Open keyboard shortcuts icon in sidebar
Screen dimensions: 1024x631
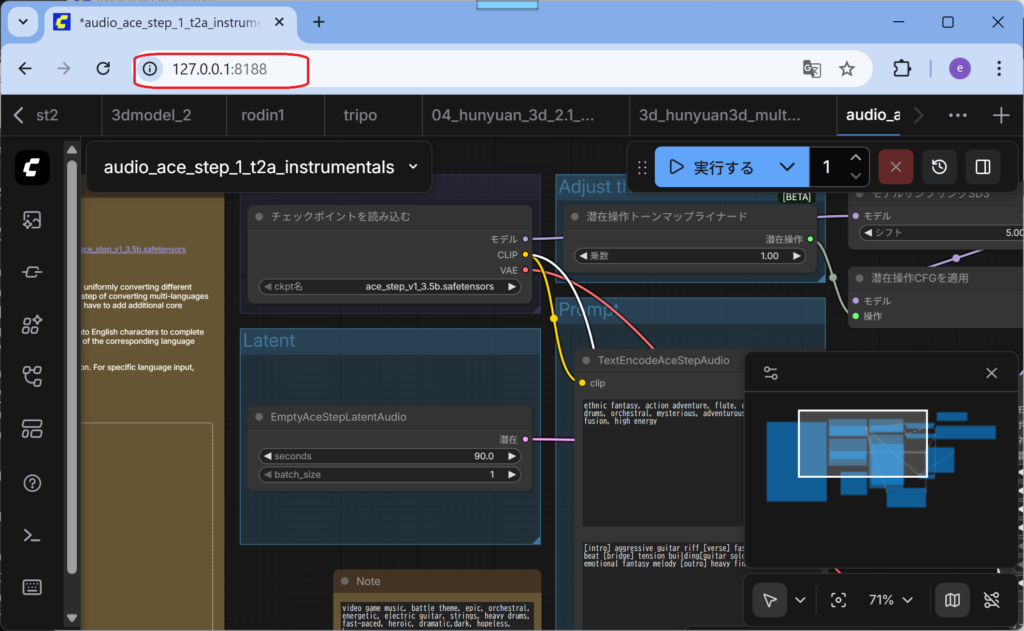(31, 587)
